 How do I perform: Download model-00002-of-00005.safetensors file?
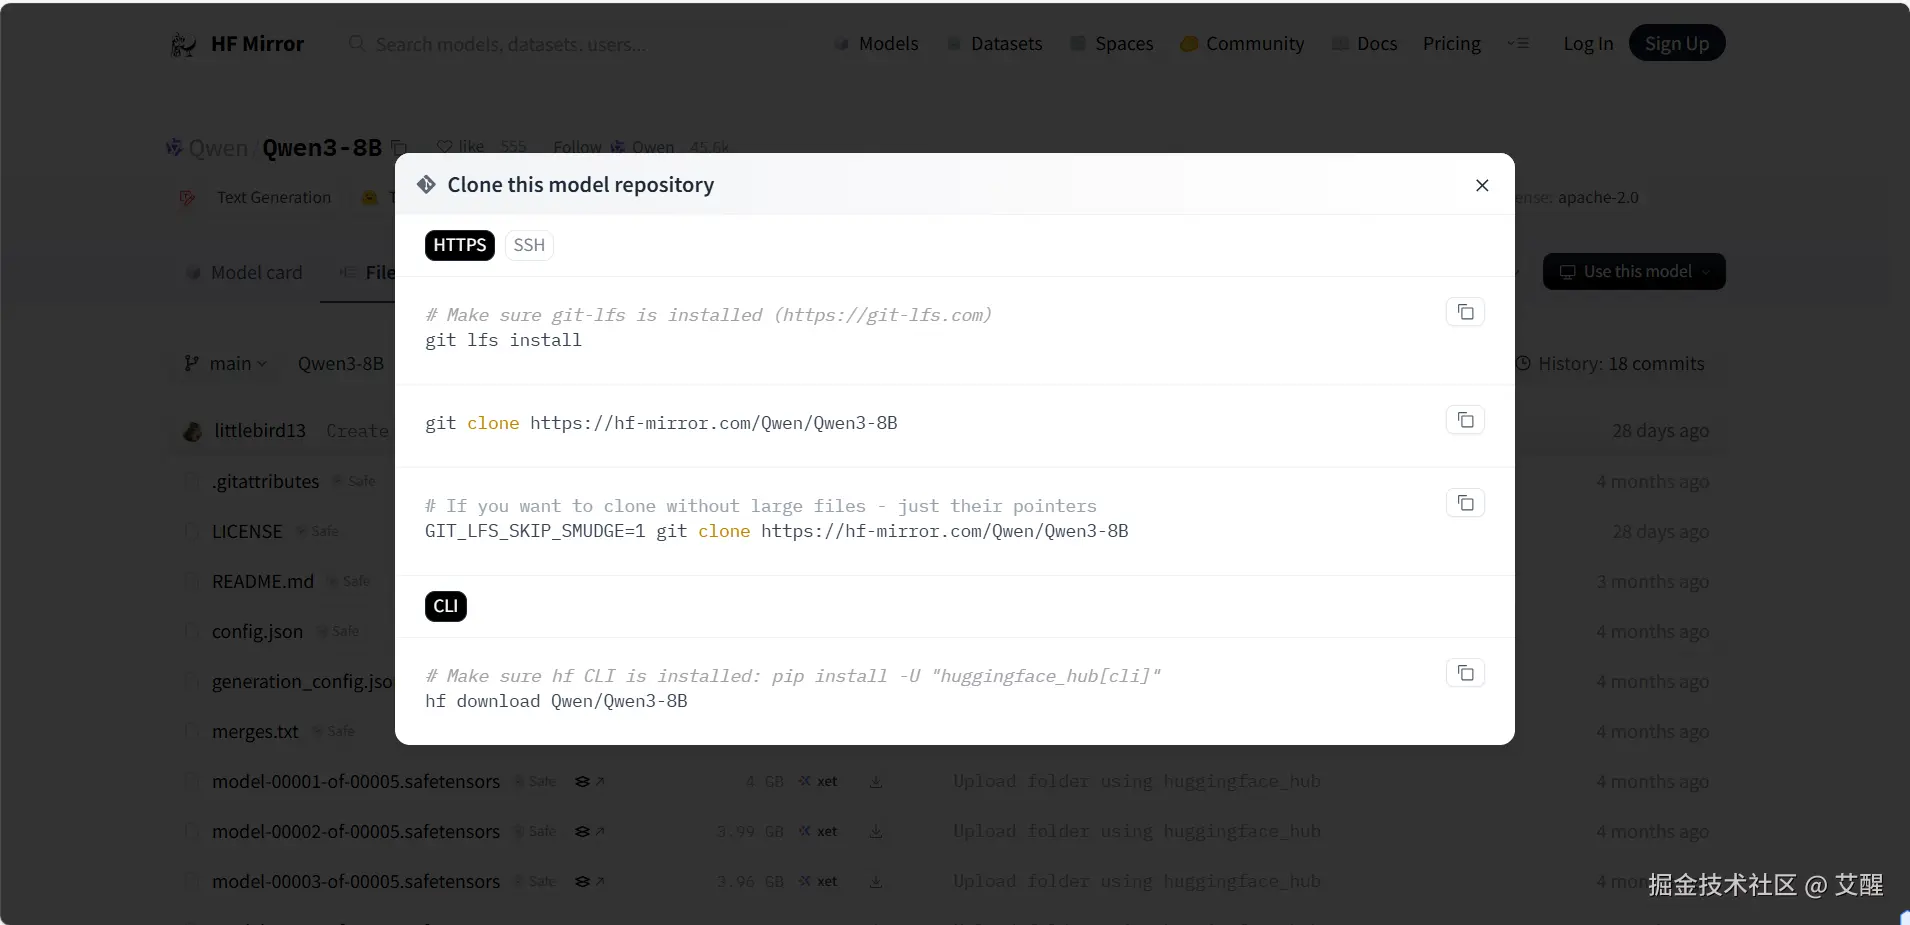click(876, 832)
